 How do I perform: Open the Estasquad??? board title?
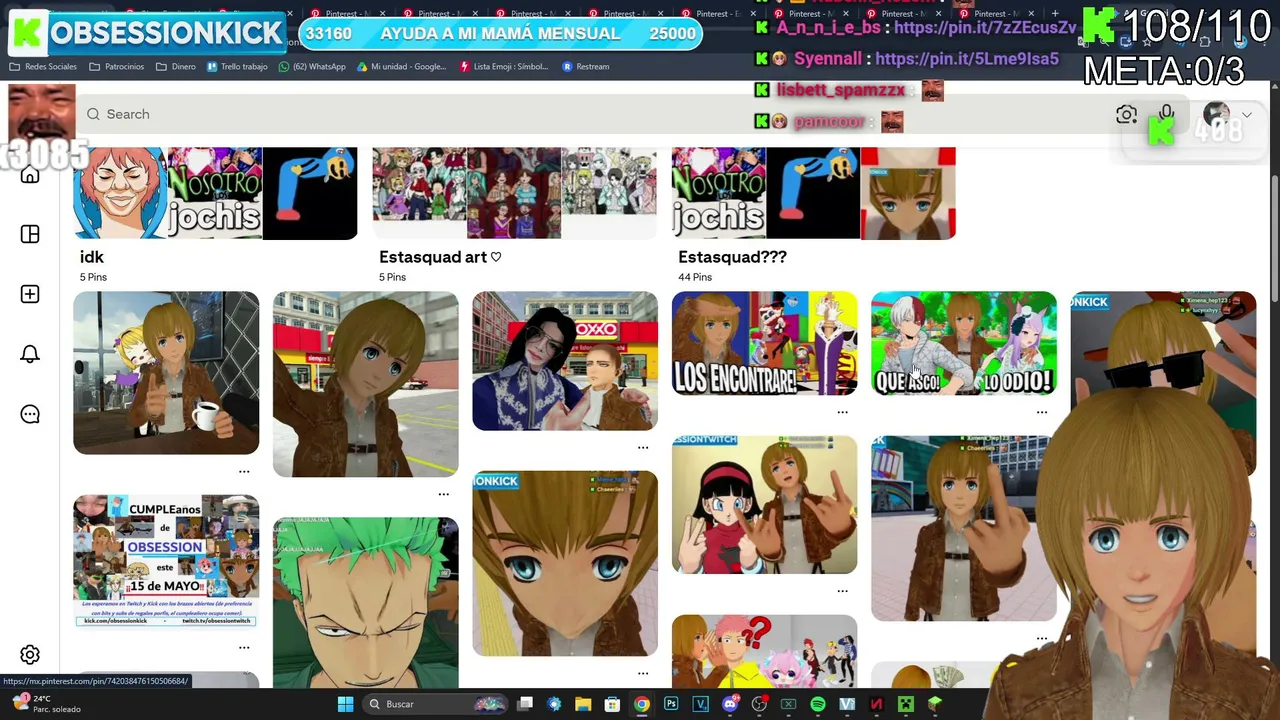click(732, 257)
